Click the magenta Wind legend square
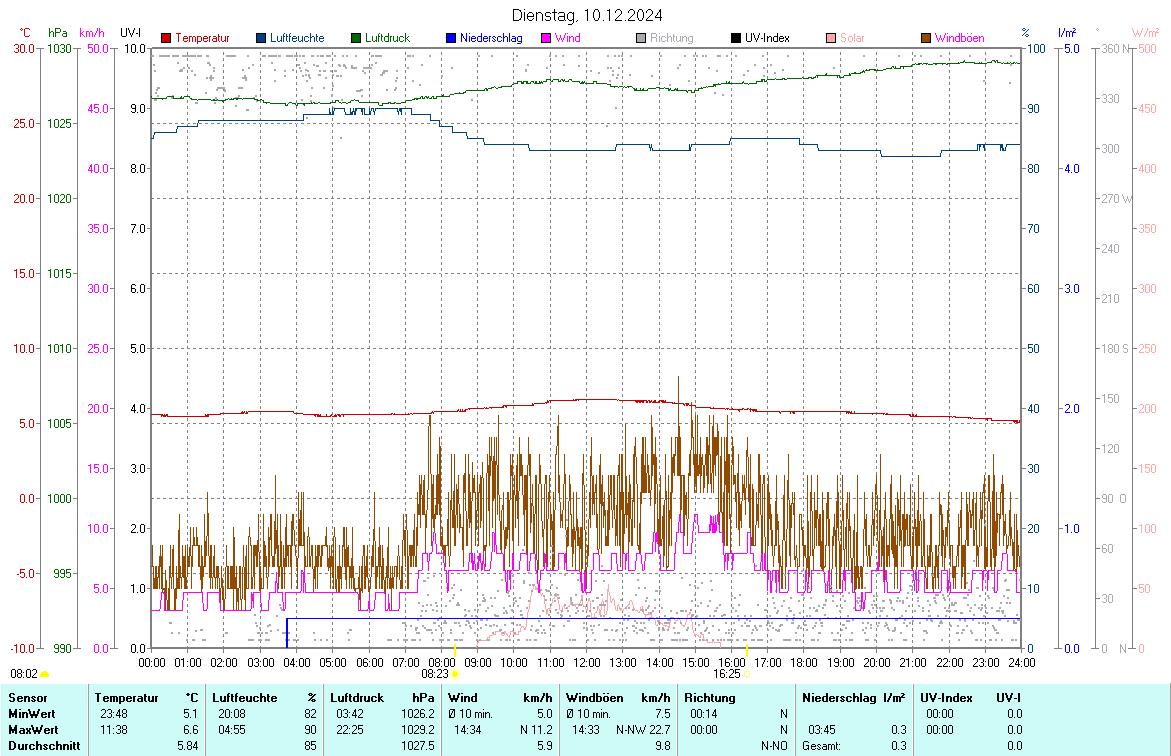The height and width of the screenshot is (756, 1171). coord(546,38)
